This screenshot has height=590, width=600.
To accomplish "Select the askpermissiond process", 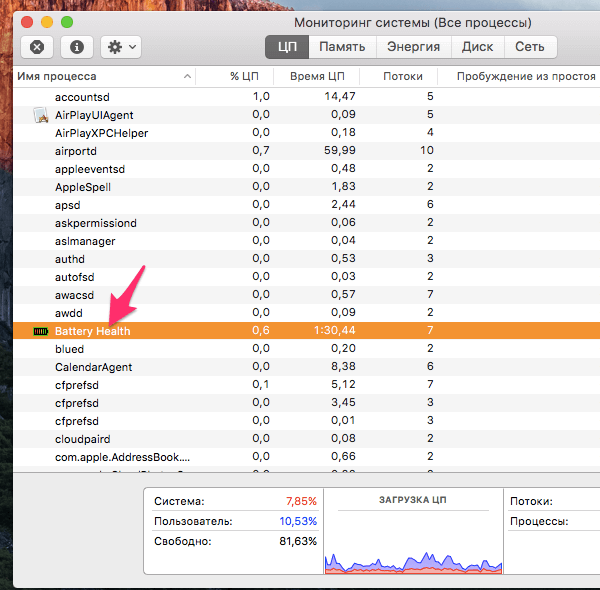I will (x=96, y=223).
